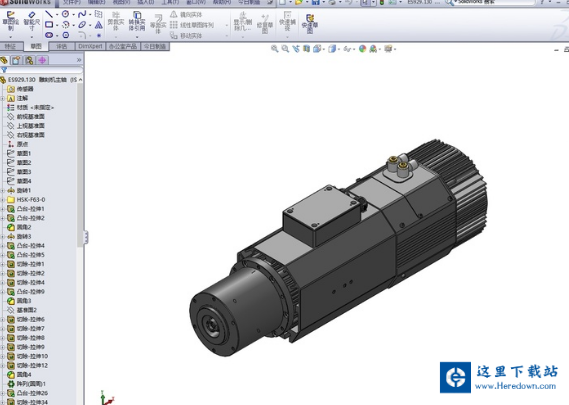Viewport: 569px width, 405px height.
Task: Switch to the 评估 (Evaluate) tab
Action: click(x=62, y=46)
